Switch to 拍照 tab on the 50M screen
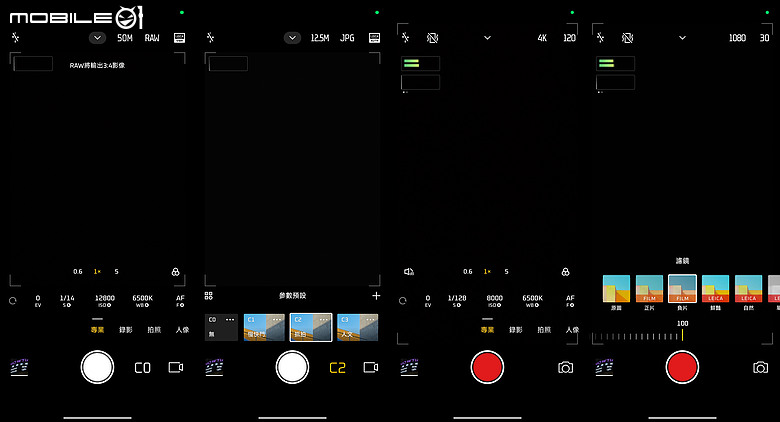The width and height of the screenshot is (780, 422). tap(154, 330)
